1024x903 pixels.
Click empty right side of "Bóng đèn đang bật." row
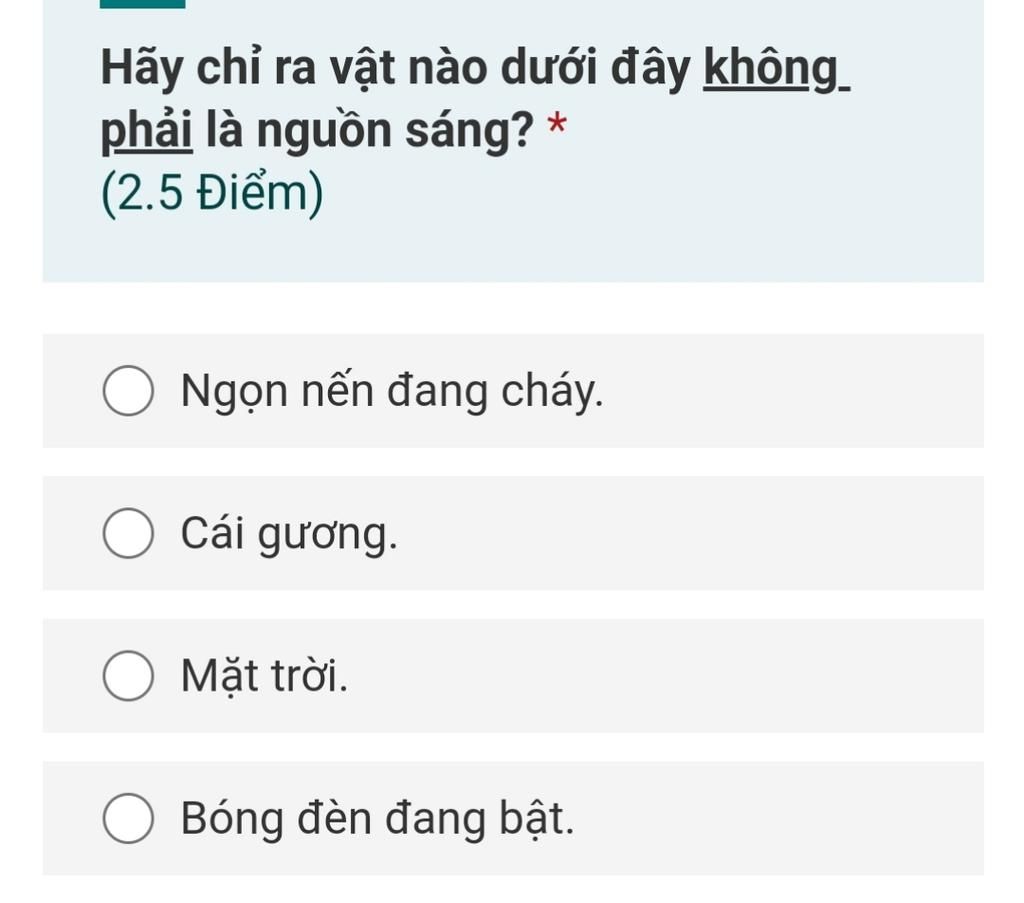(800, 819)
